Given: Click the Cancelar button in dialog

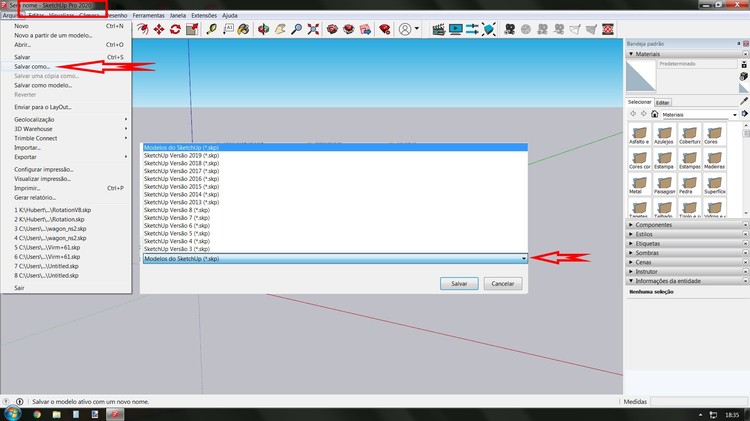Looking at the screenshot, I should tap(503, 284).
